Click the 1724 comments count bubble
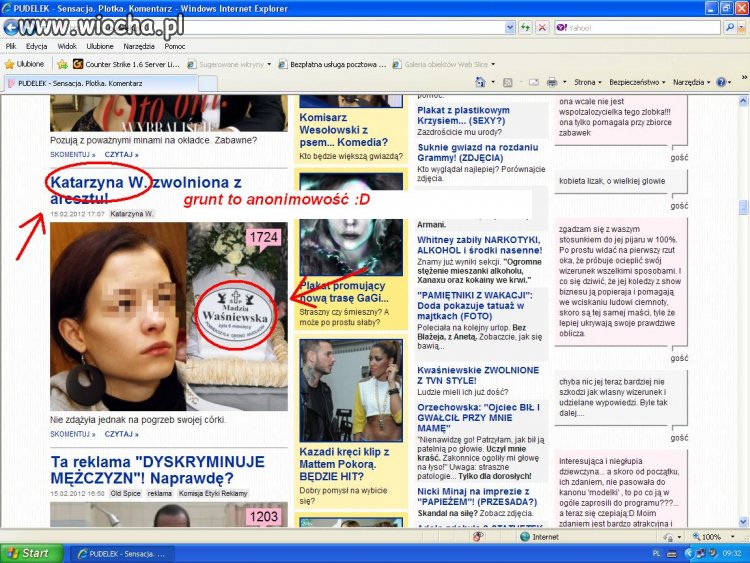Screen dimensions: 750x563 coord(264,238)
